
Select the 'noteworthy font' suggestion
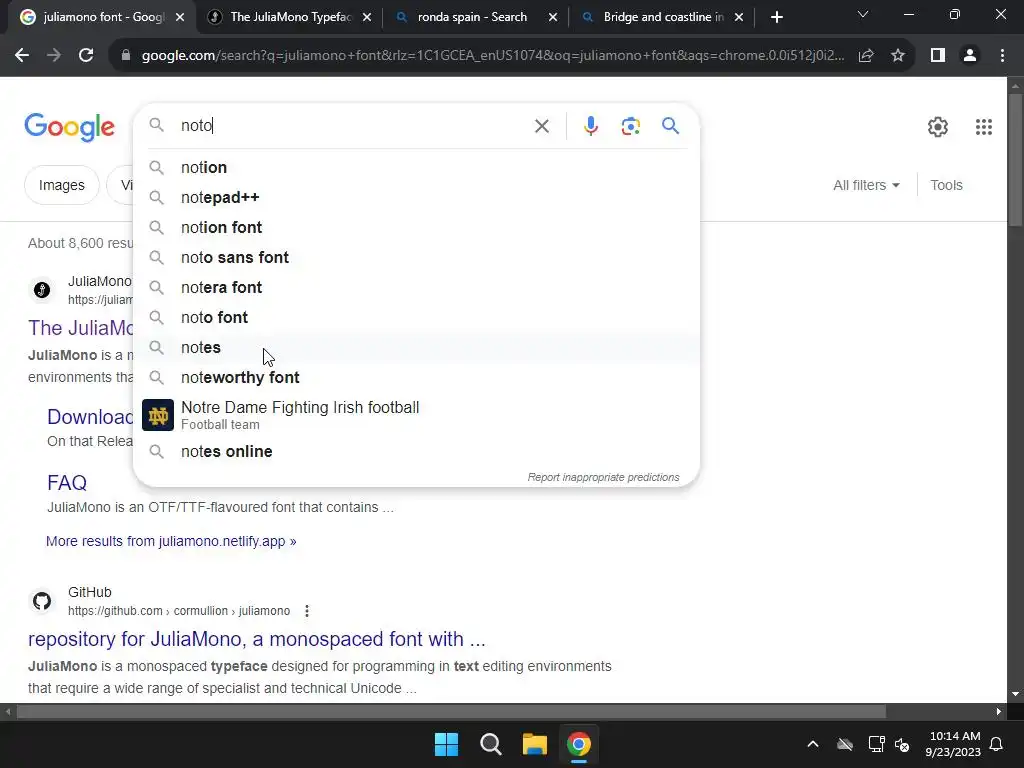pyautogui.click(x=417, y=378)
